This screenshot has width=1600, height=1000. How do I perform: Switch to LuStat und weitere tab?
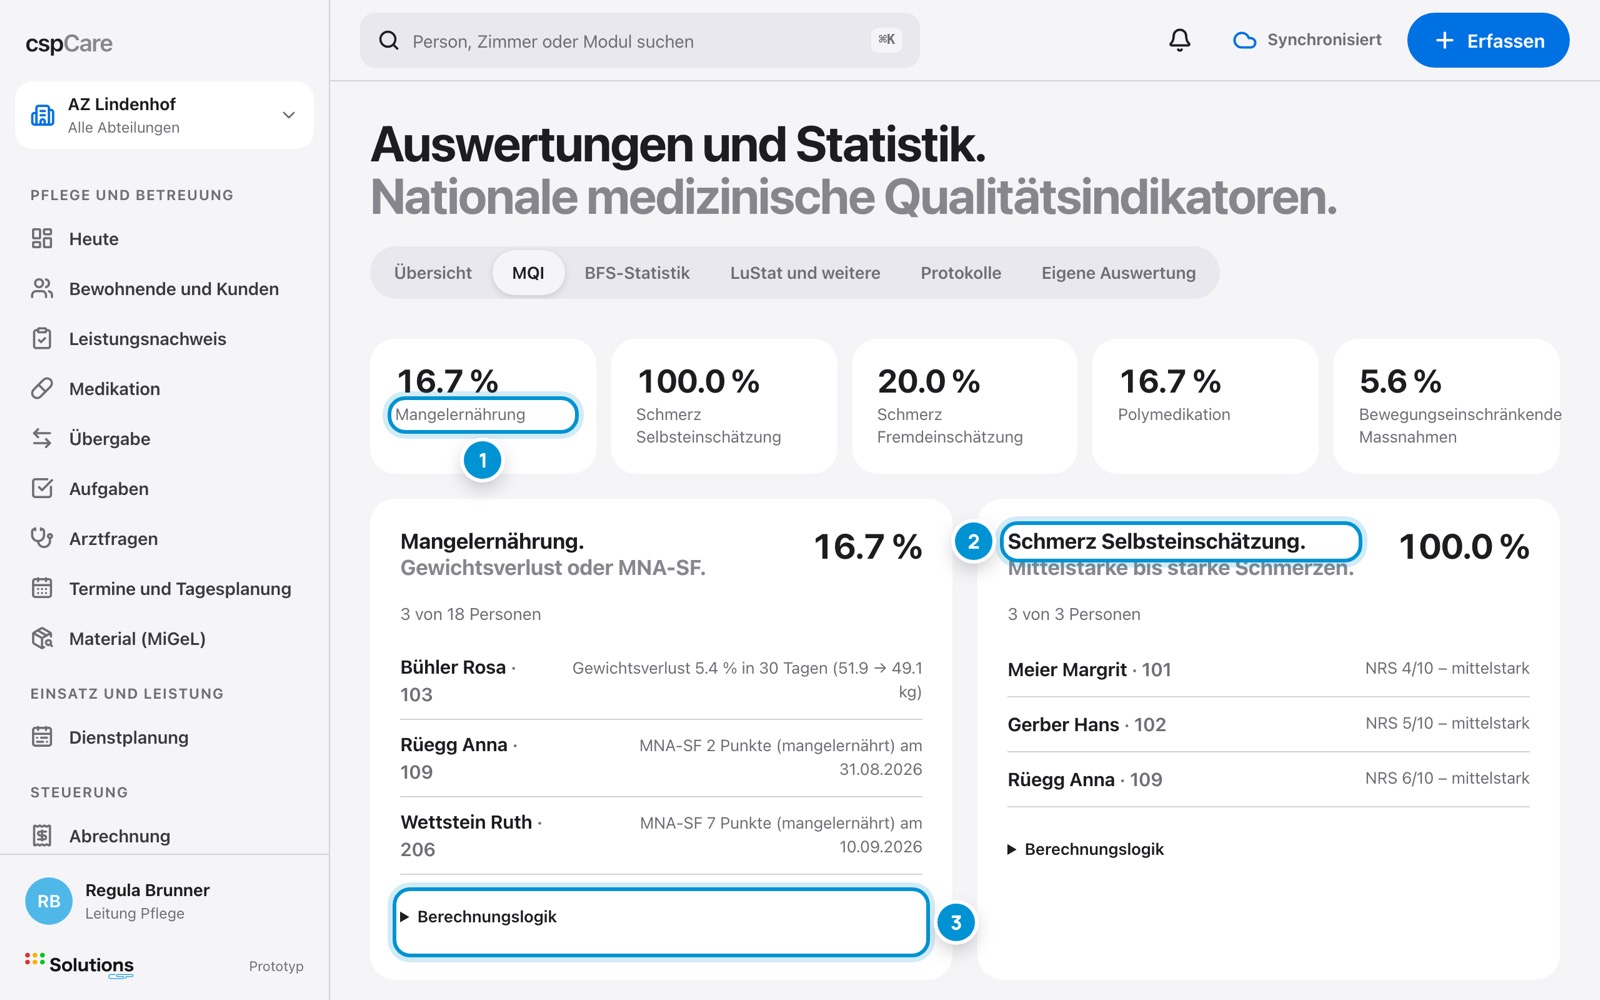805,273
